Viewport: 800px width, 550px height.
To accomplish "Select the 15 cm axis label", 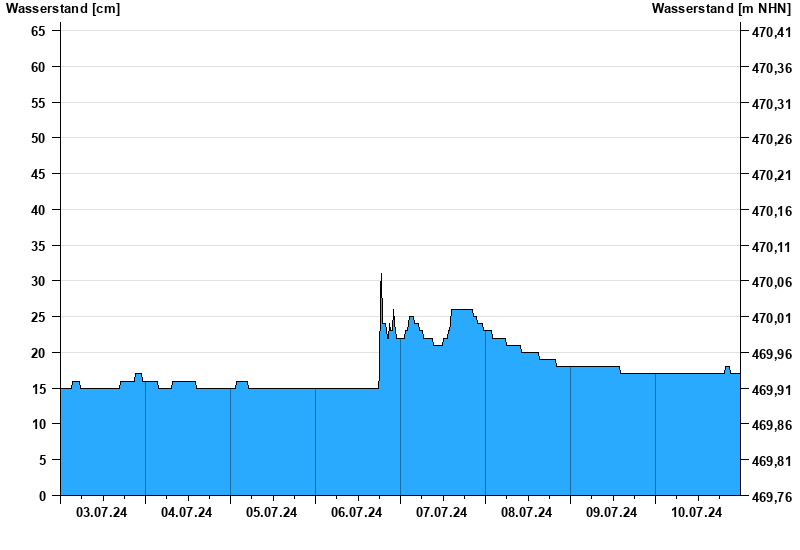I will pyautogui.click(x=38, y=389).
